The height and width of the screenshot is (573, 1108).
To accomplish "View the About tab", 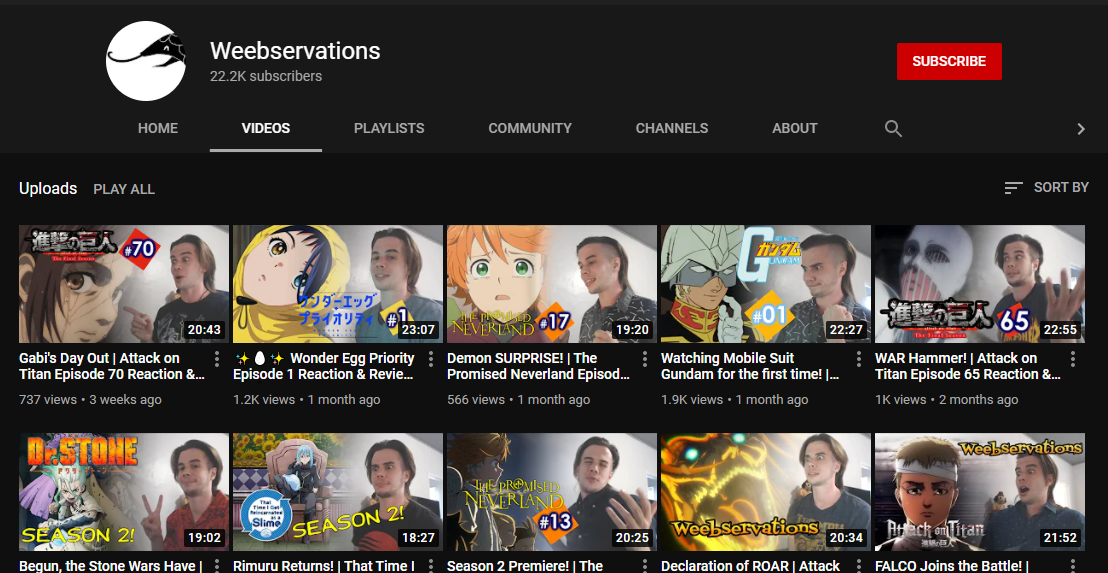I will tap(795, 129).
